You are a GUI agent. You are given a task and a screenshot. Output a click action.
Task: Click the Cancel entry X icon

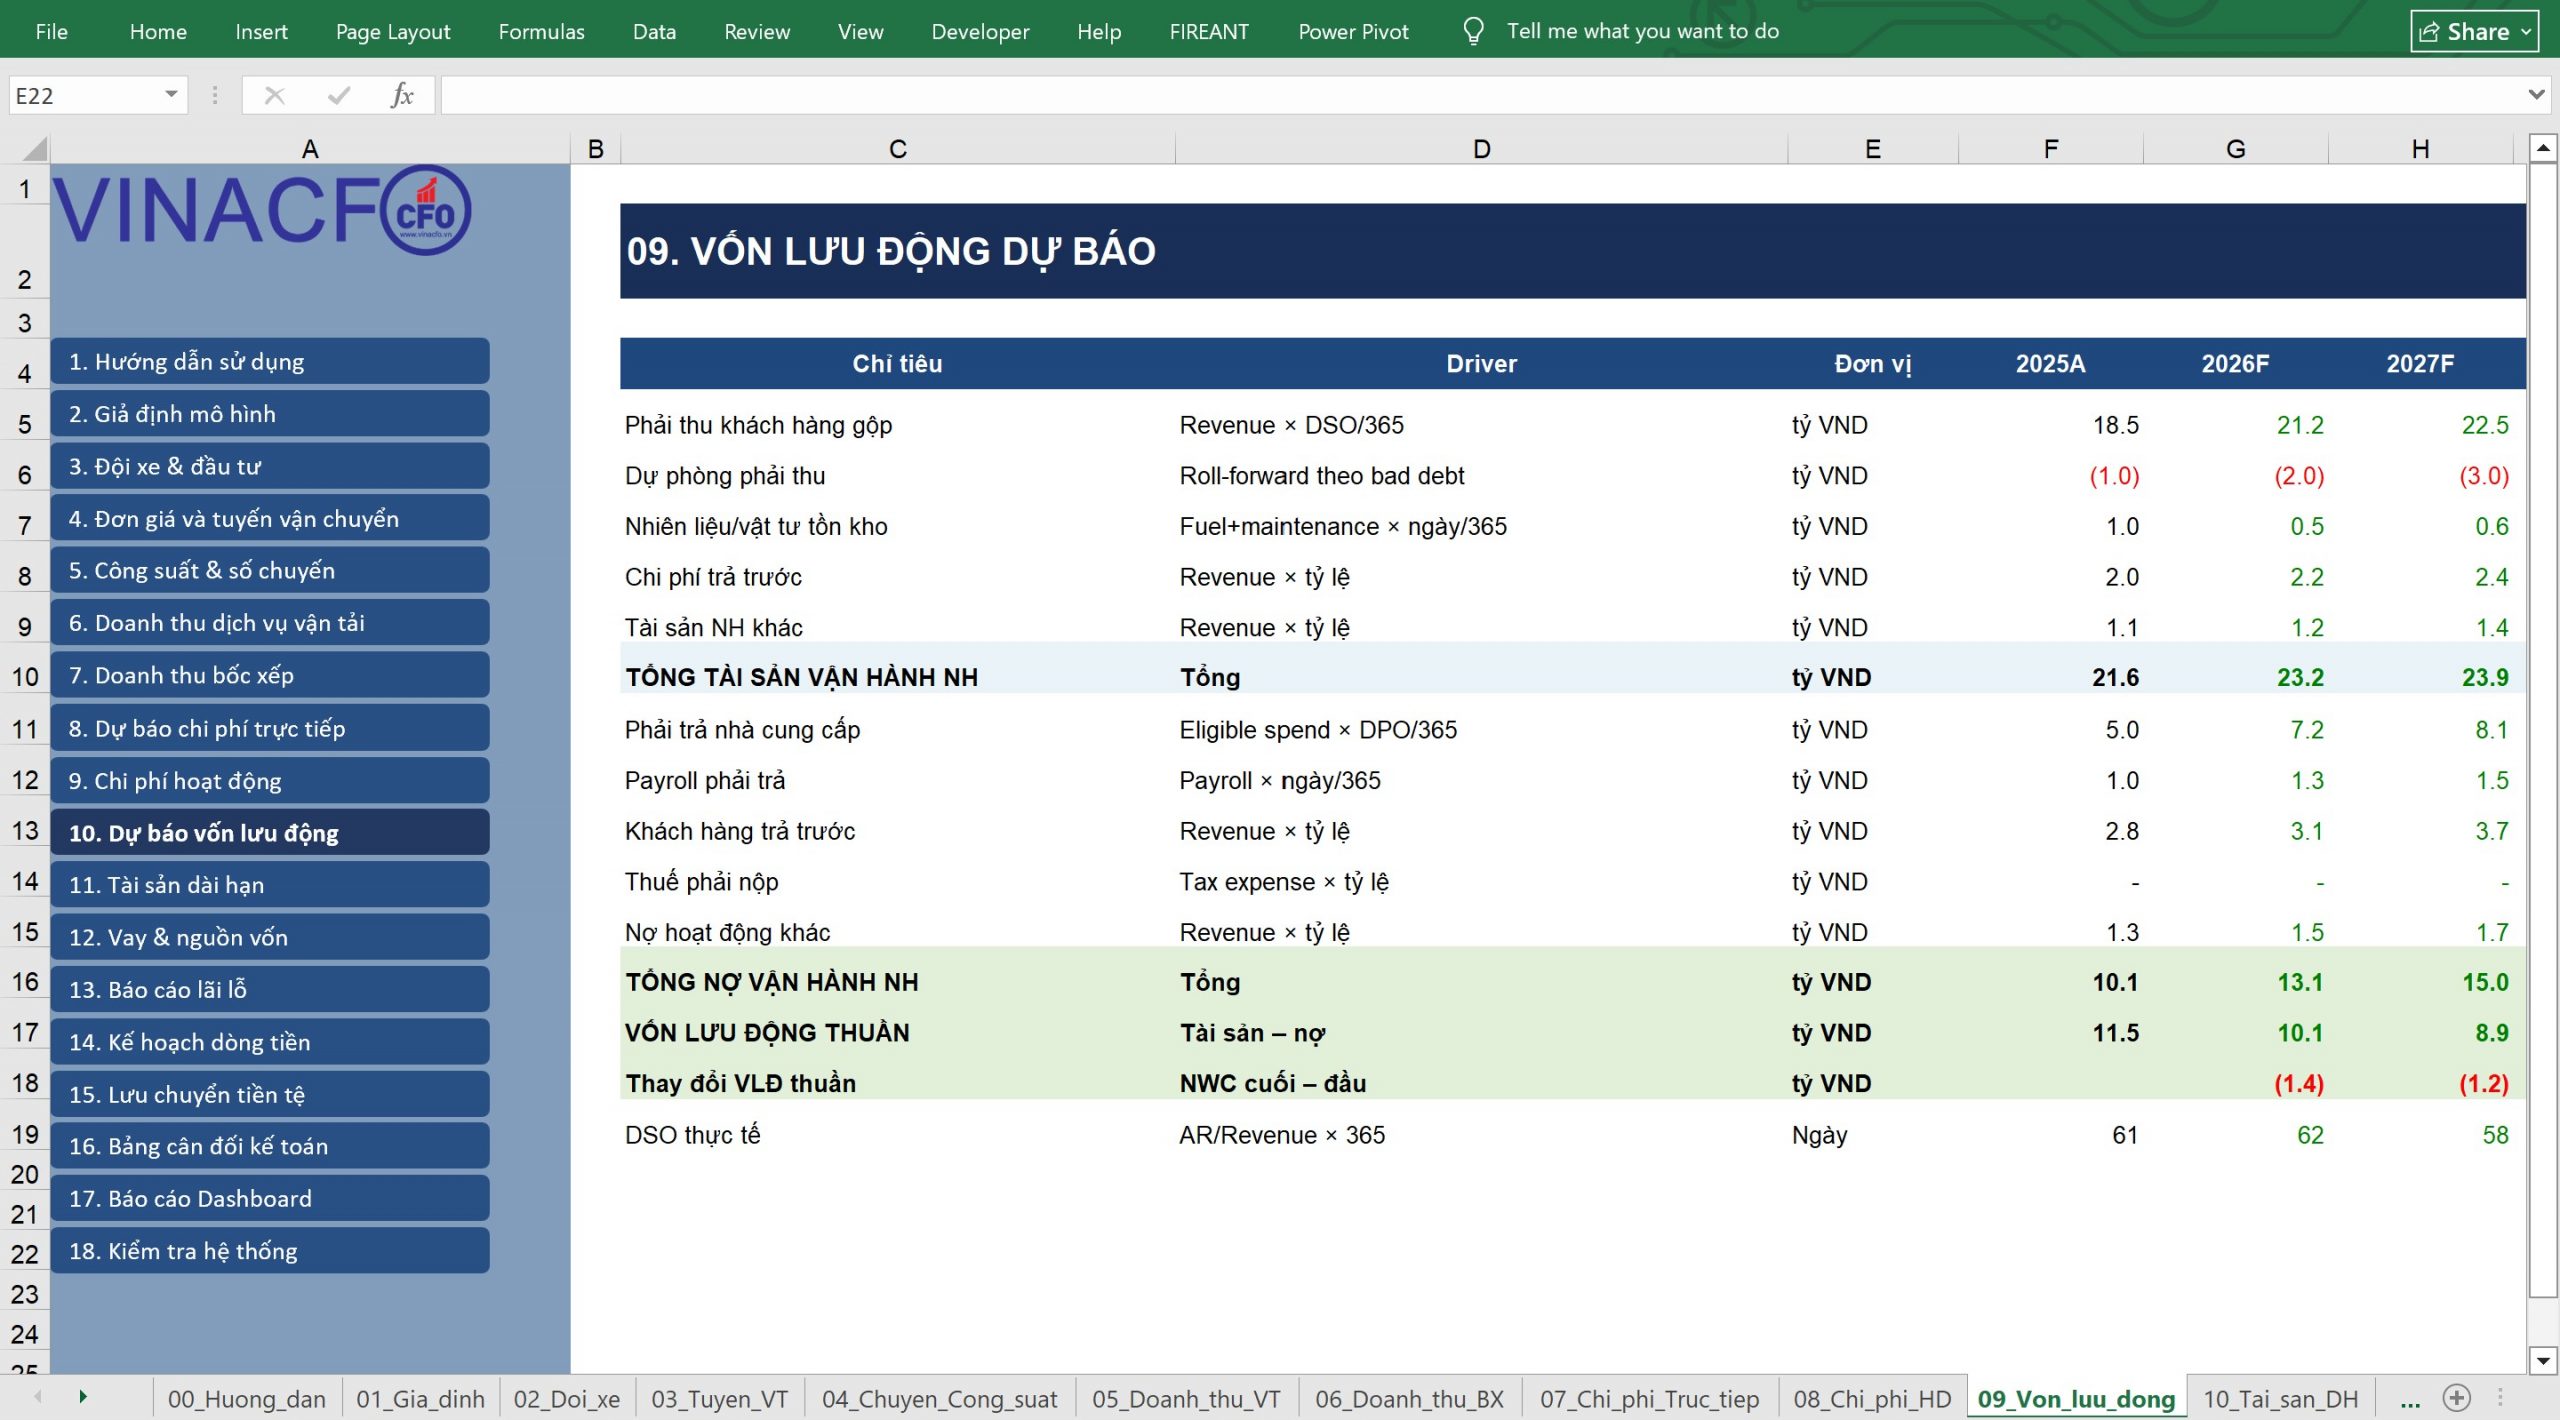click(274, 95)
